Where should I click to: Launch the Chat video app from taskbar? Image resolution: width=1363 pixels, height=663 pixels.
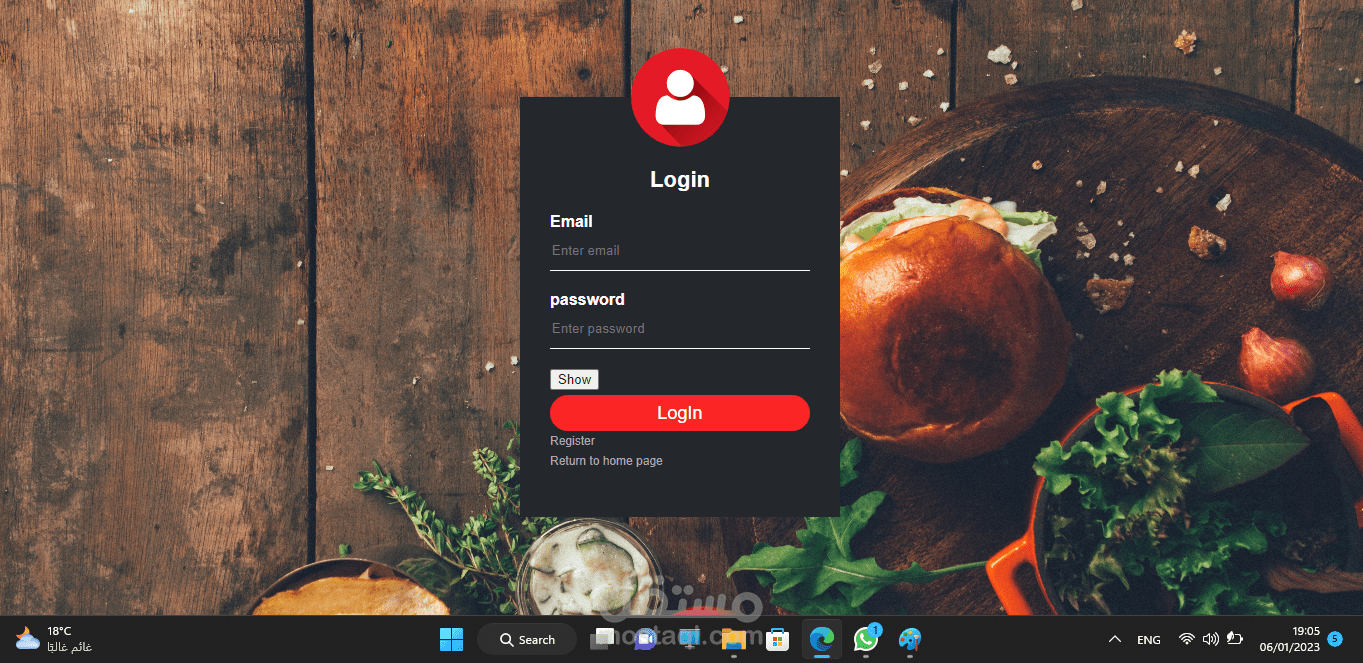[x=645, y=639]
